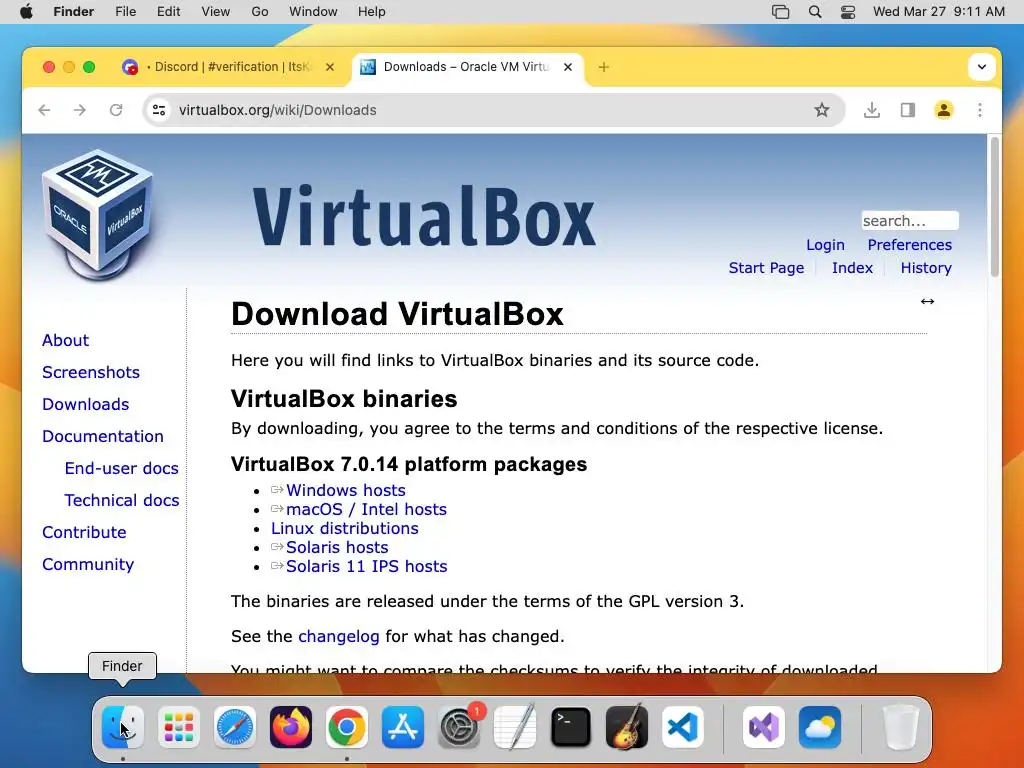Open the Preferences link
This screenshot has height=768, width=1024.
(x=909, y=245)
